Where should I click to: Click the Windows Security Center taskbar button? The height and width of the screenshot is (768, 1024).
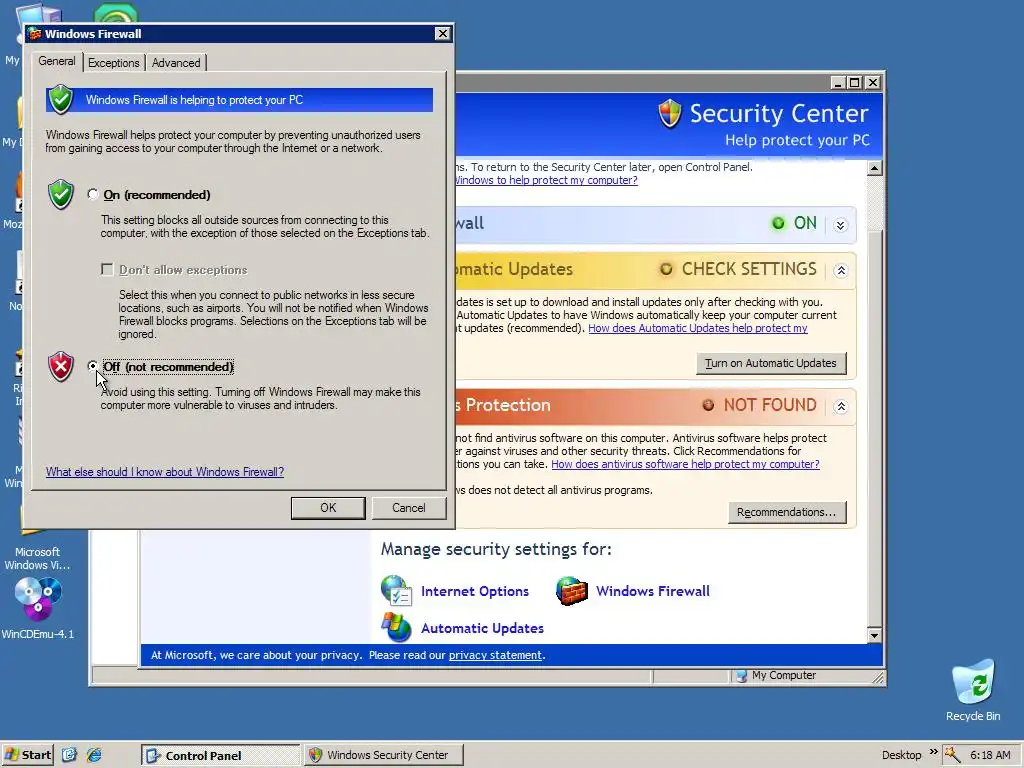click(x=383, y=756)
